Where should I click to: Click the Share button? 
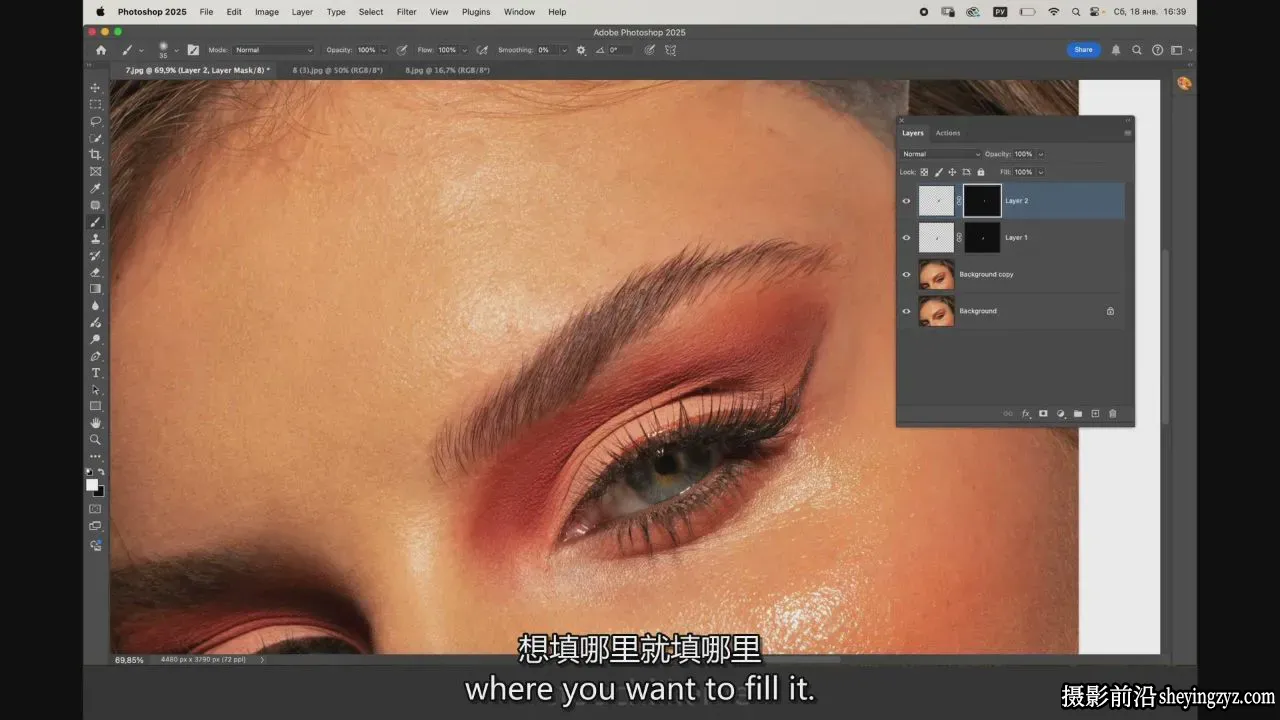(1084, 50)
